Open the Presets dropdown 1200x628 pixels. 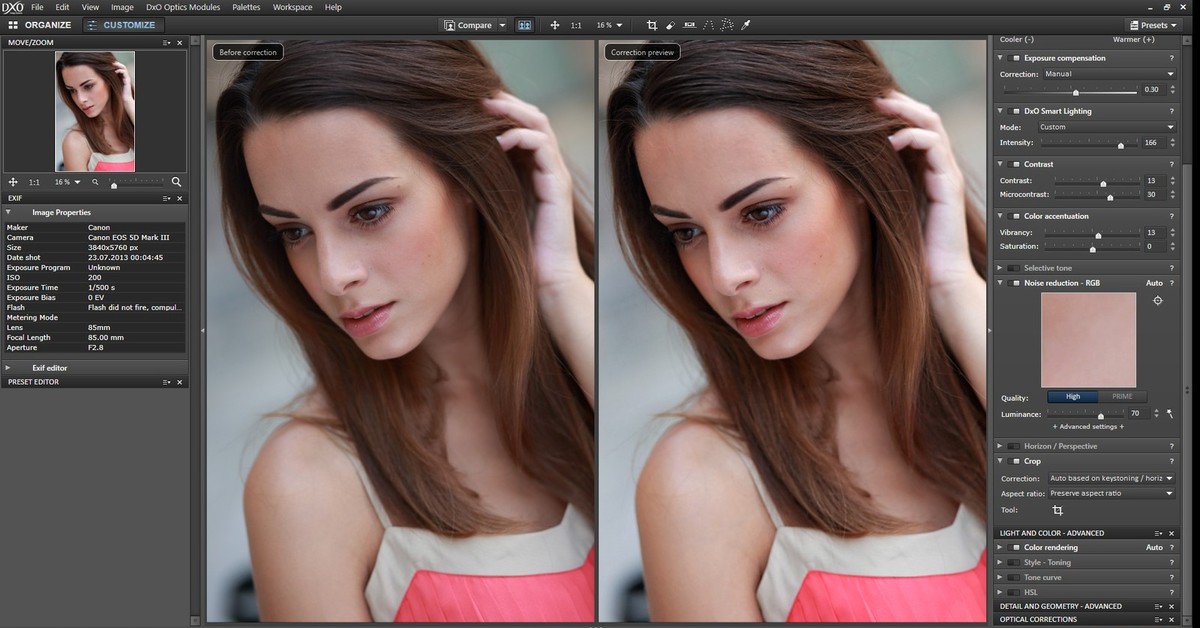[1154, 25]
